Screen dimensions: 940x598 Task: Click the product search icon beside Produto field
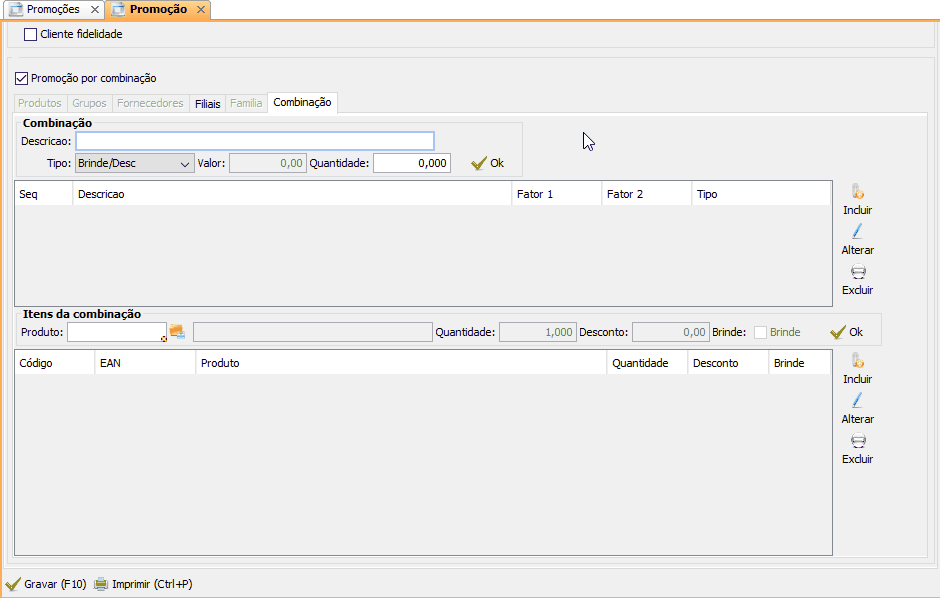[177, 332]
